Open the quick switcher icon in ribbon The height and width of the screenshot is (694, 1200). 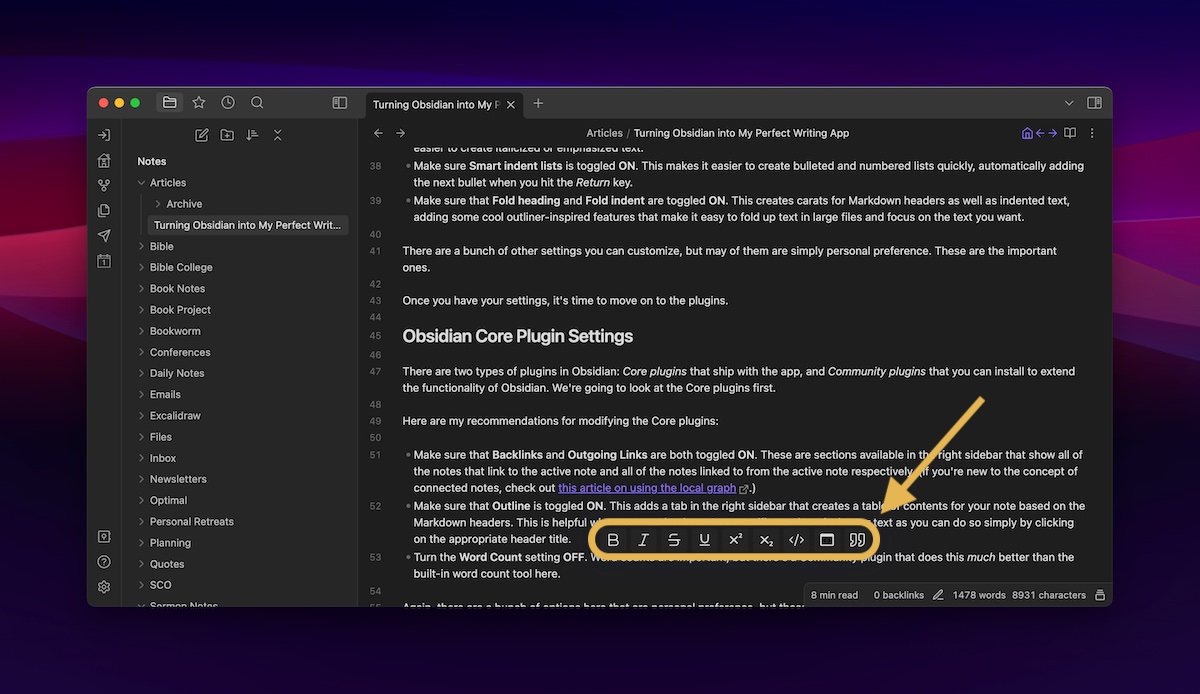point(104,135)
